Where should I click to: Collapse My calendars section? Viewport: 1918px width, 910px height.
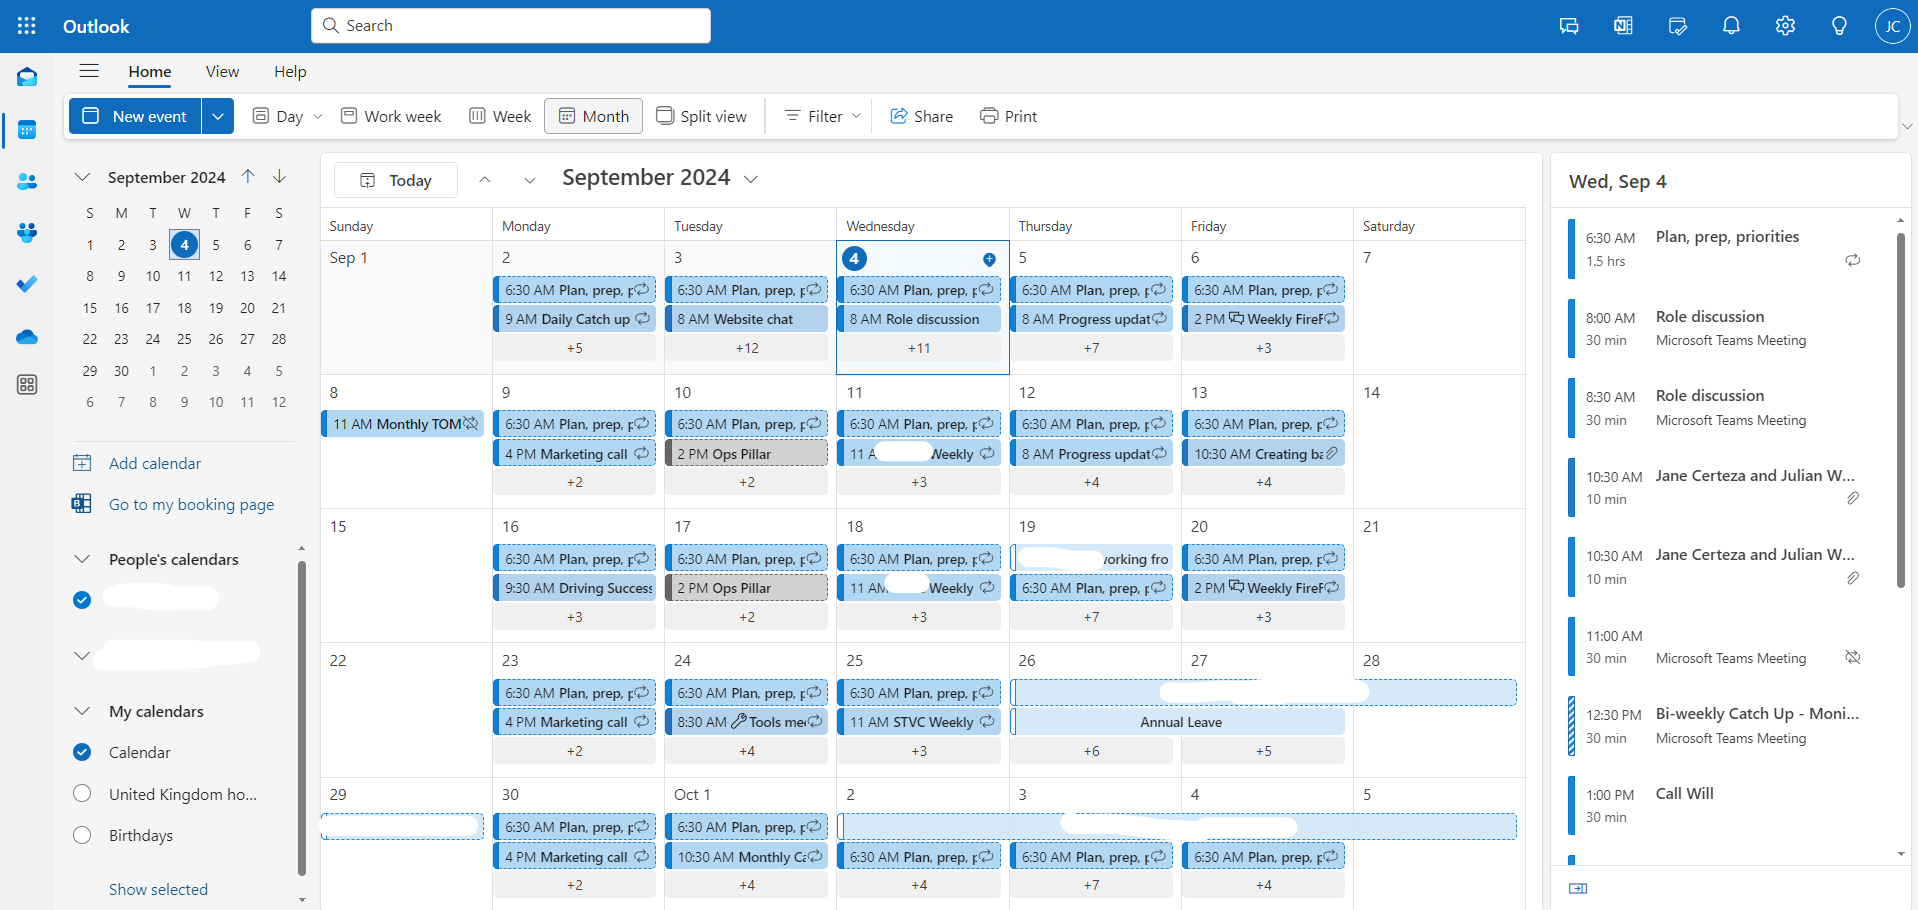click(82, 711)
